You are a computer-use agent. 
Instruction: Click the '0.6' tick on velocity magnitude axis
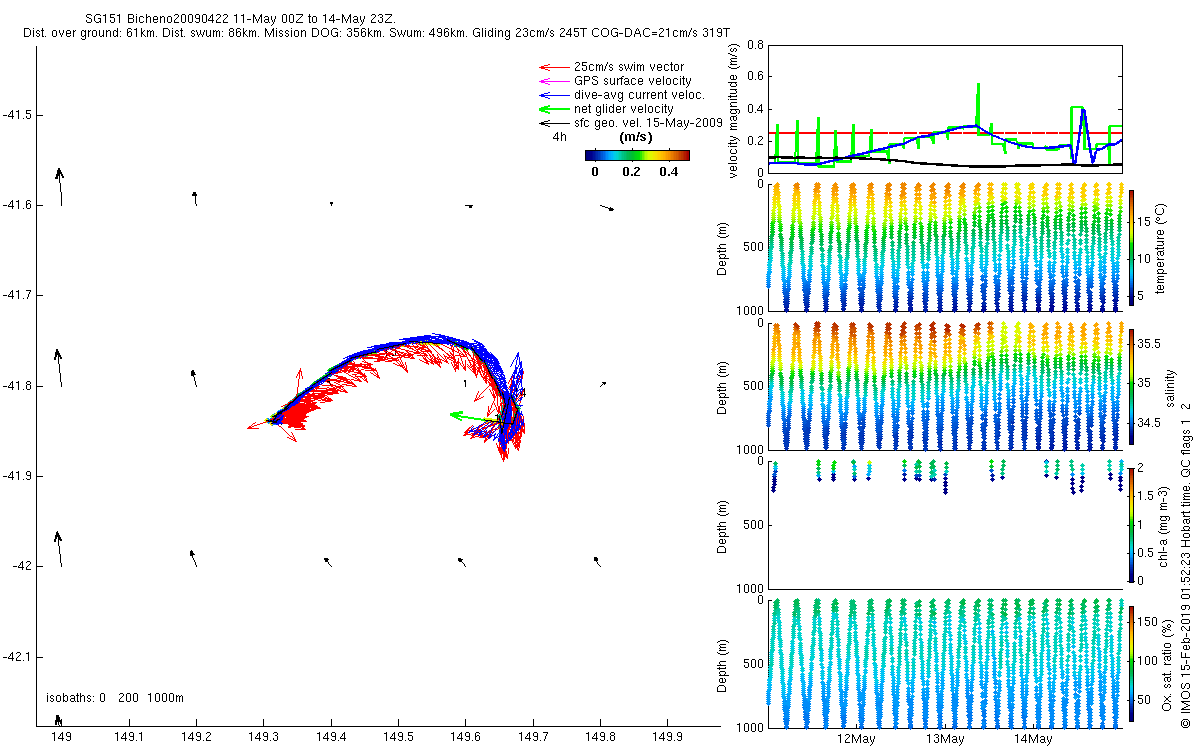[756, 76]
